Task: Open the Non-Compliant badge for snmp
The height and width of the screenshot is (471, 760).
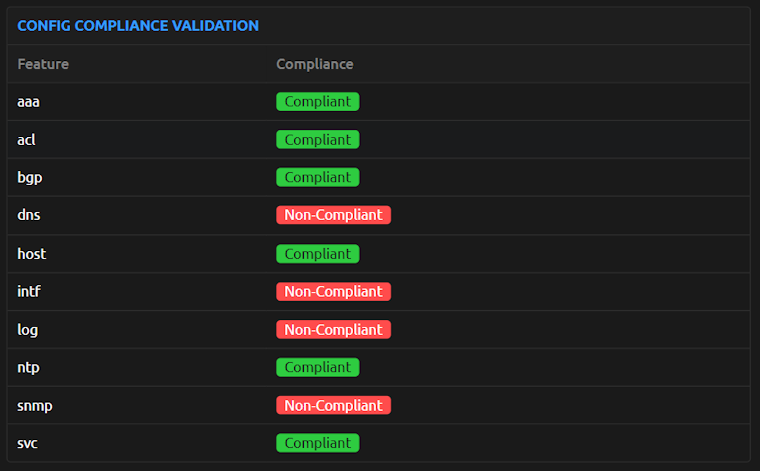Action: tap(333, 405)
